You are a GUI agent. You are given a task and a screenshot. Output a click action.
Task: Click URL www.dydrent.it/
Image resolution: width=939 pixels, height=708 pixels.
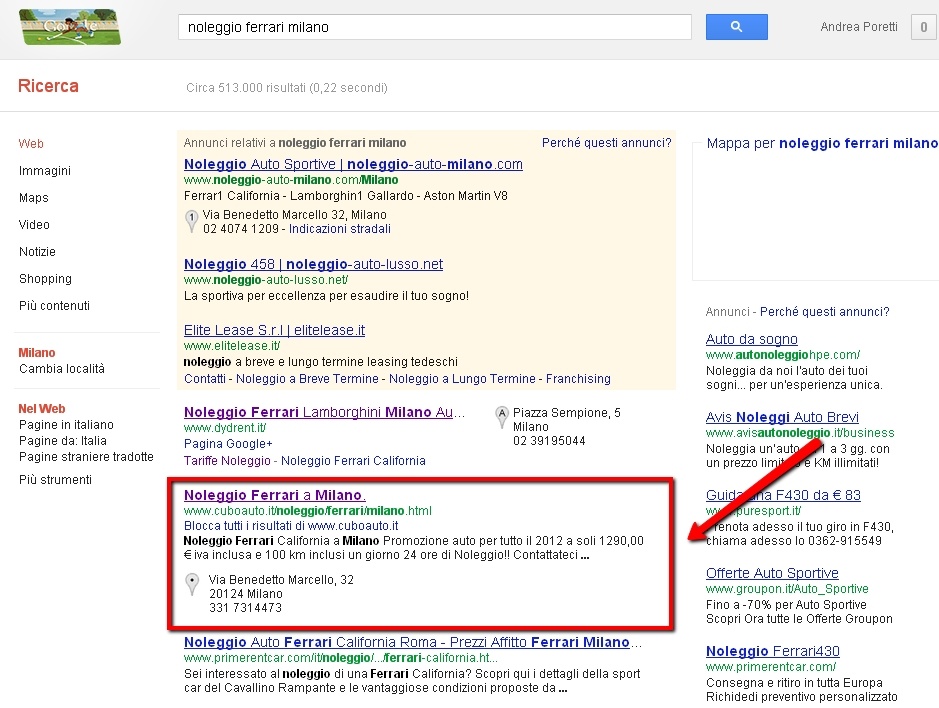pyautogui.click(x=225, y=428)
